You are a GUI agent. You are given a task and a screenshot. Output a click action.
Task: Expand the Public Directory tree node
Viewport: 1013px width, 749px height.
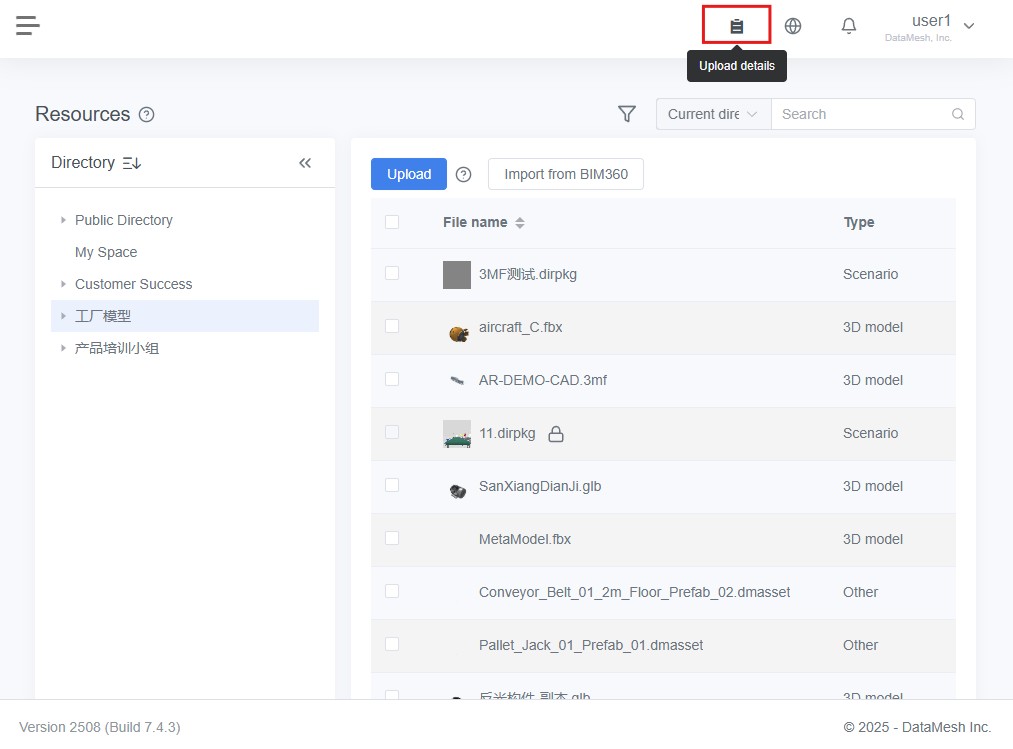tap(63, 220)
